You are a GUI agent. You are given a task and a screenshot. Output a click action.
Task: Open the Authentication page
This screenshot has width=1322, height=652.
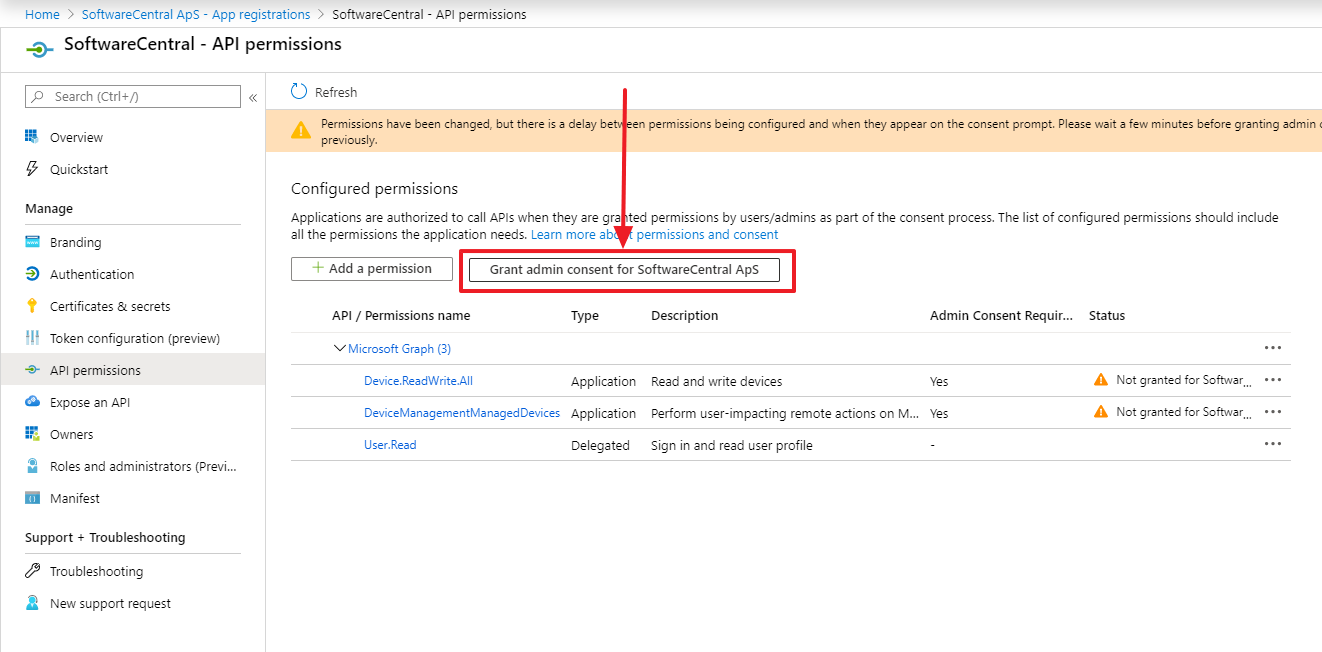pos(91,275)
